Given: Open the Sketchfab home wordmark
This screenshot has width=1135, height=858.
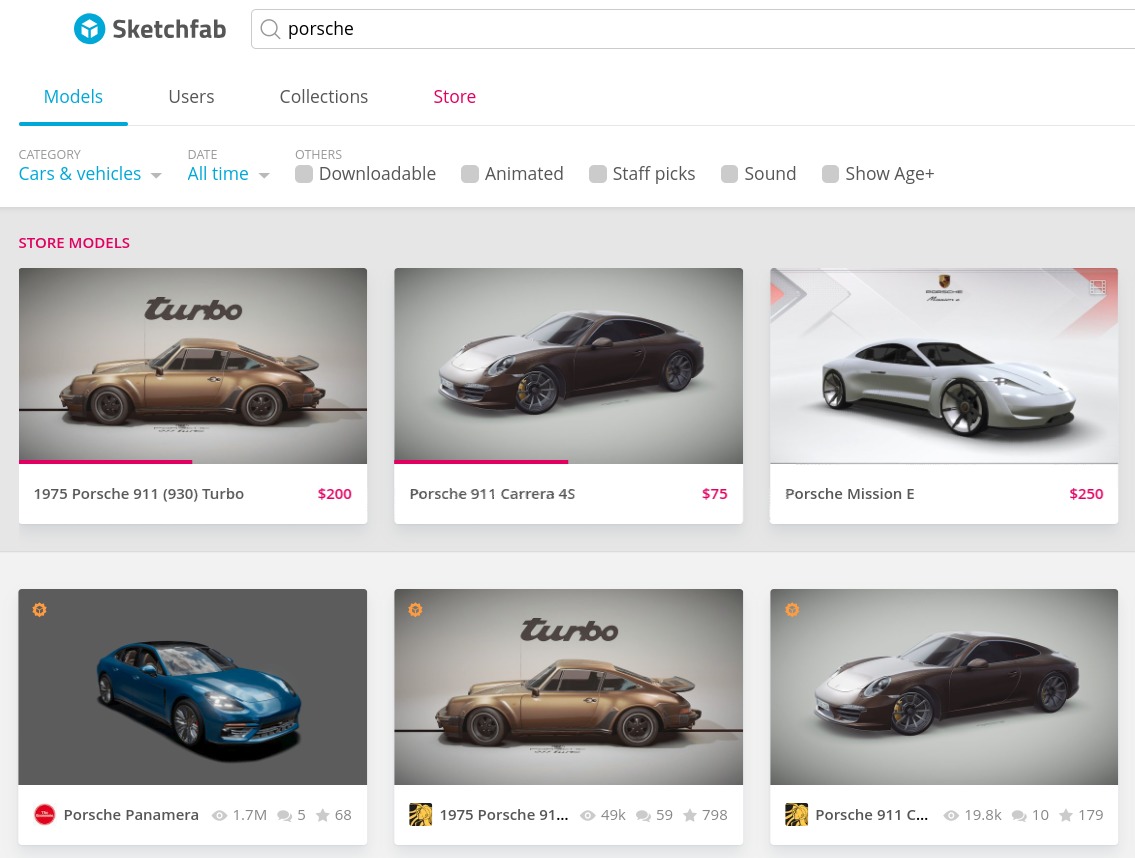Looking at the screenshot, I should coord(169,29).
